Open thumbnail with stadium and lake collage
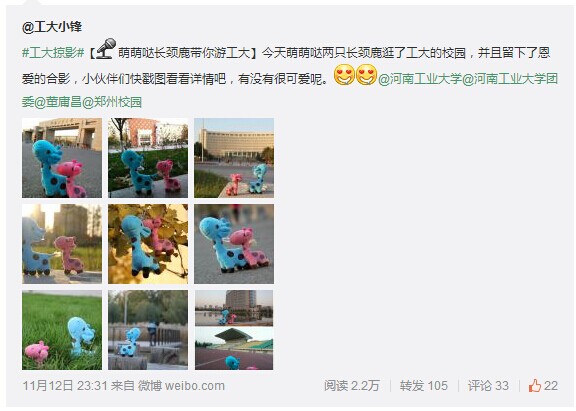 coord(234,330)
